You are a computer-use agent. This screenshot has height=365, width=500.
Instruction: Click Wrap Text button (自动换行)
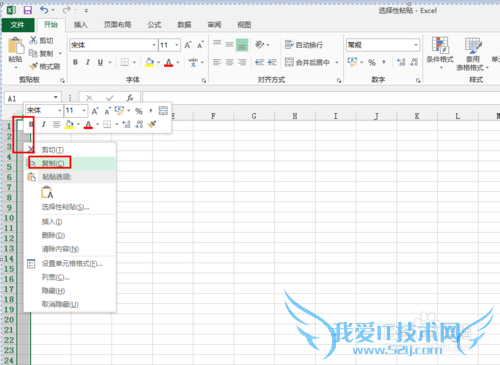tap(304, 45)
